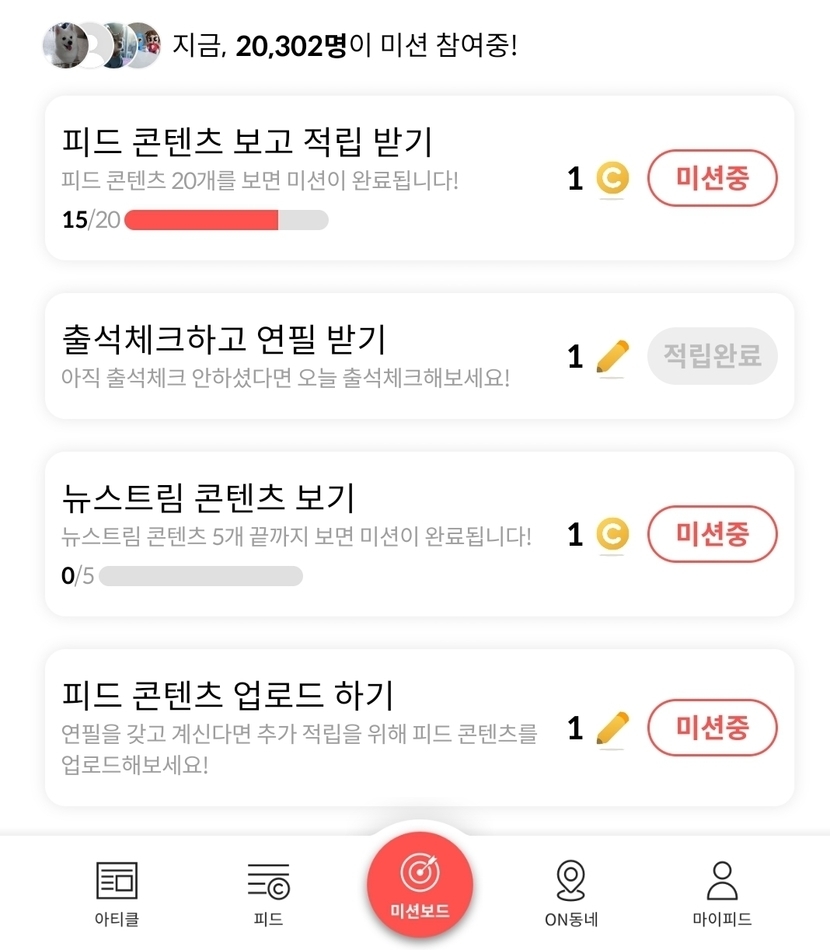Image resolution: width=830 pixels, height=950 pixels.
Task: Tap the coin icon for 뉴스트림 mission
Action: coord(612,535)
